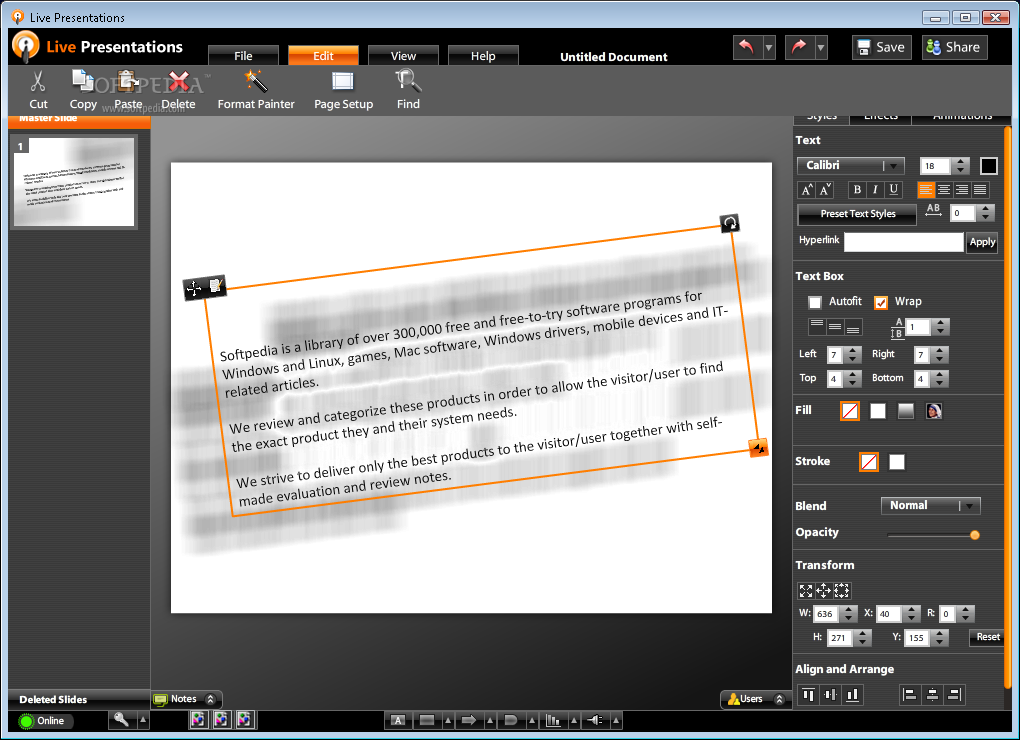Uncheck the Wrap checkbox

(x=881, y=302)
